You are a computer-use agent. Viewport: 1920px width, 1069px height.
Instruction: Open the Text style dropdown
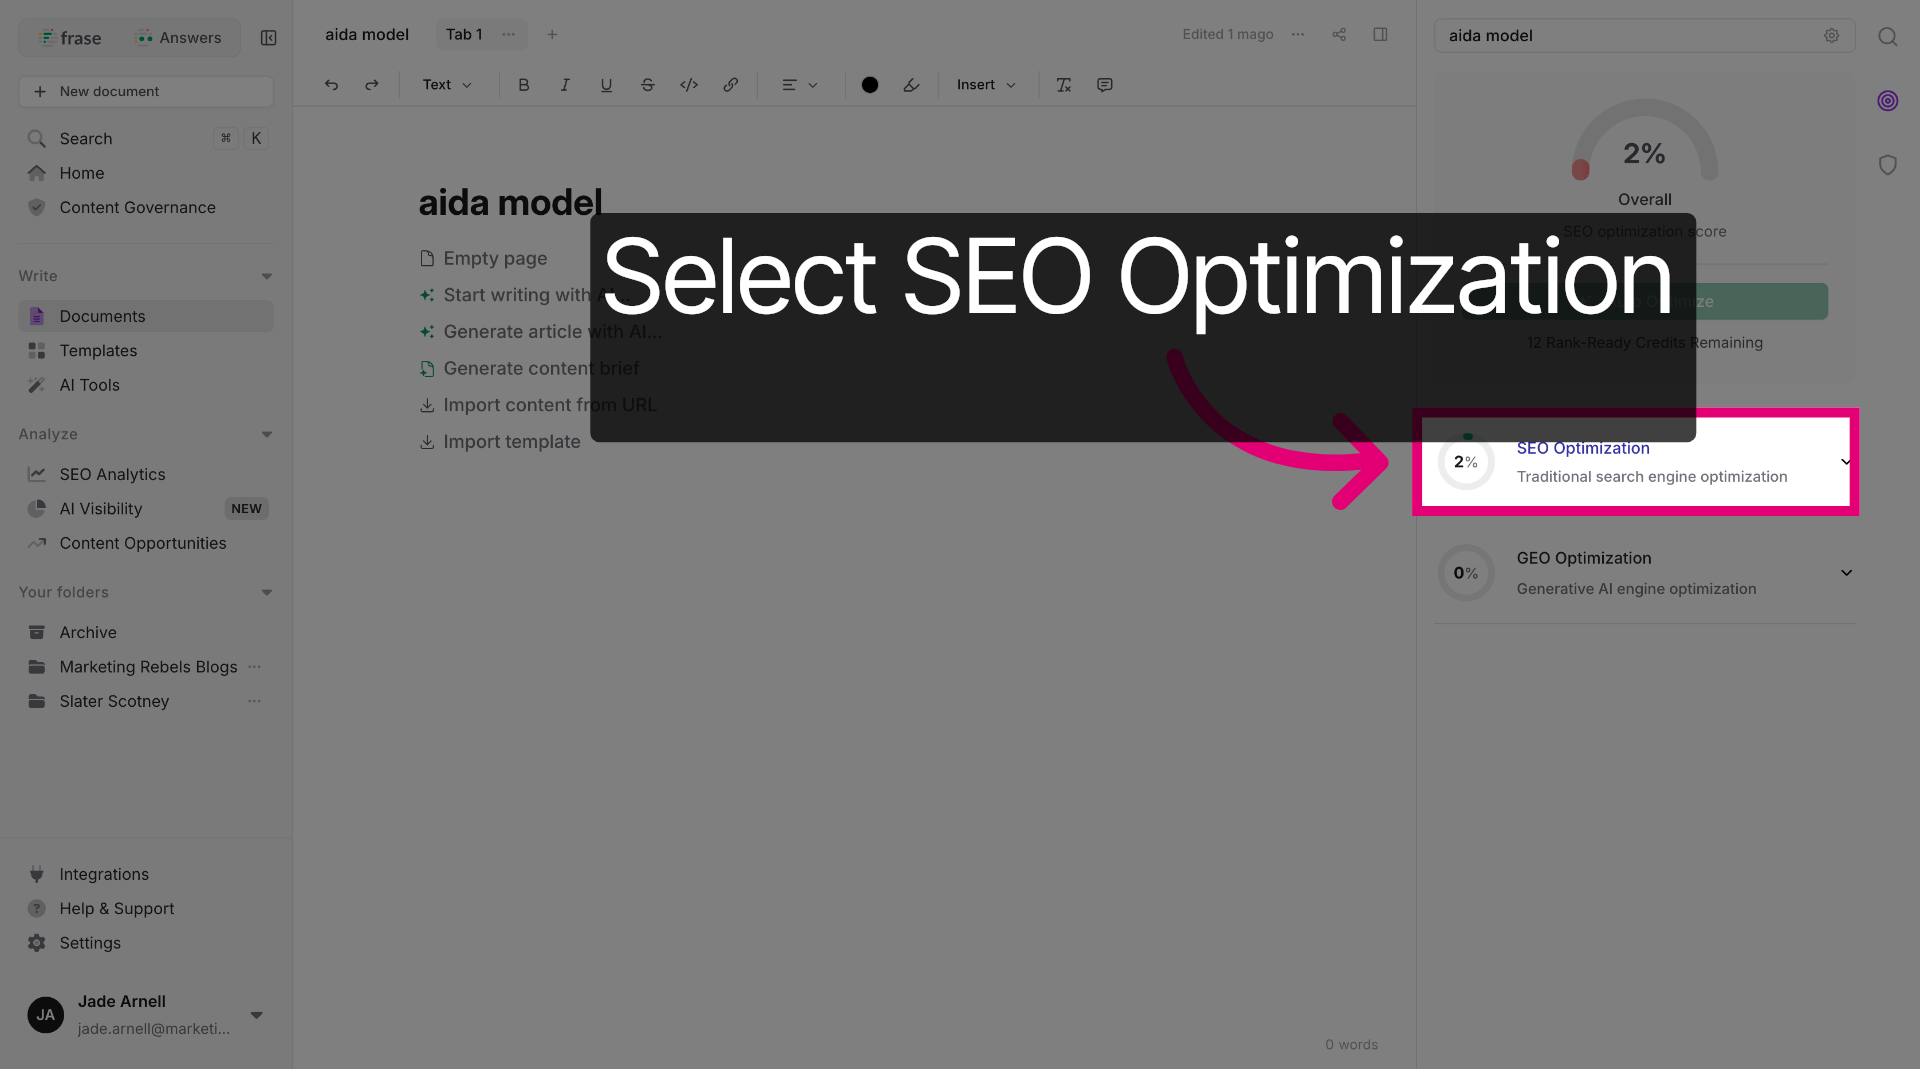(447, 85)
